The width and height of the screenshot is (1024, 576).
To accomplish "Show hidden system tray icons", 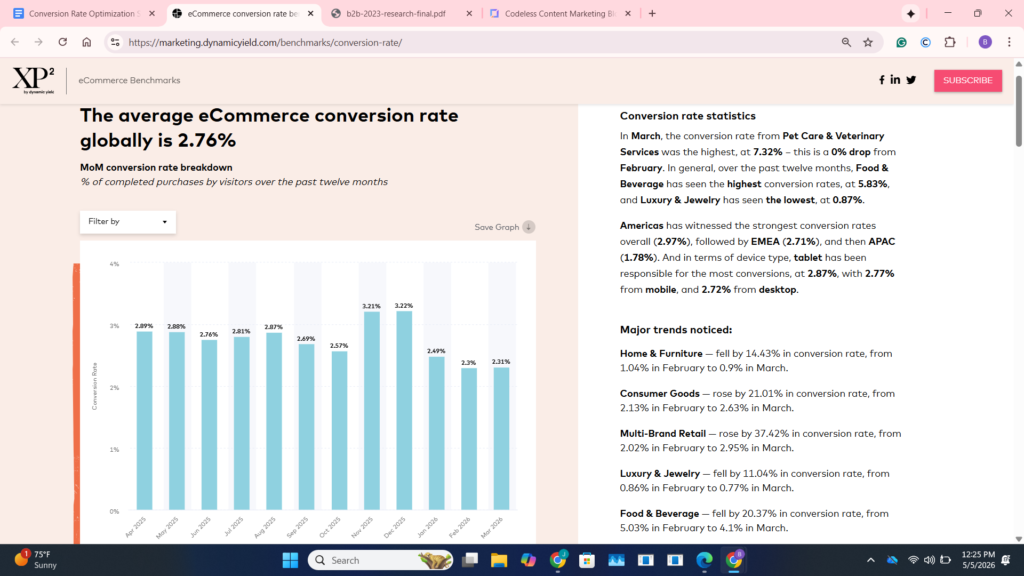I will coord(871,560).
